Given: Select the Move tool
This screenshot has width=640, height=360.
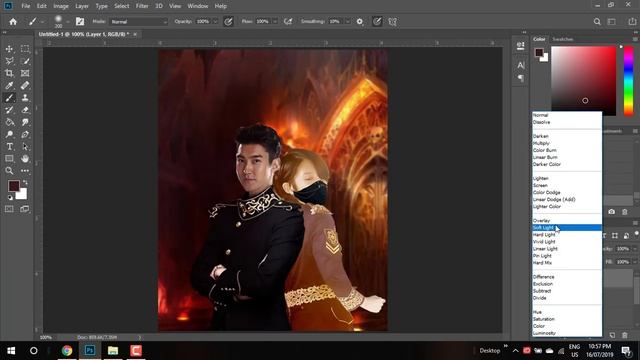Looking at the screenshot, I should tap(9, 49).
